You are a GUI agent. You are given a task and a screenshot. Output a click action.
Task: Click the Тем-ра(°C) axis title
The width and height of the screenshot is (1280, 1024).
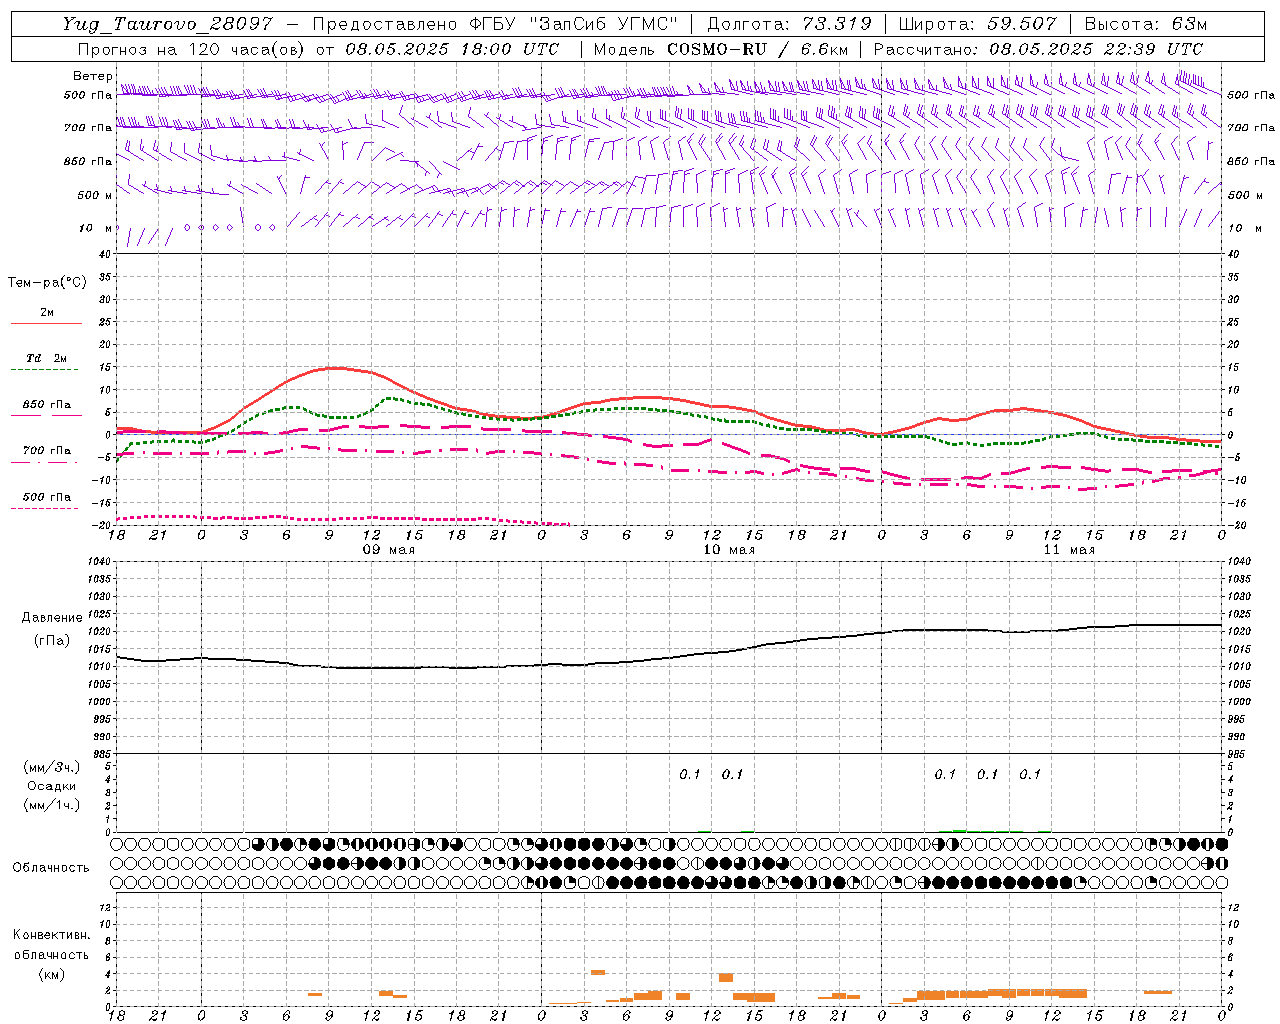[x=47, y=283]
